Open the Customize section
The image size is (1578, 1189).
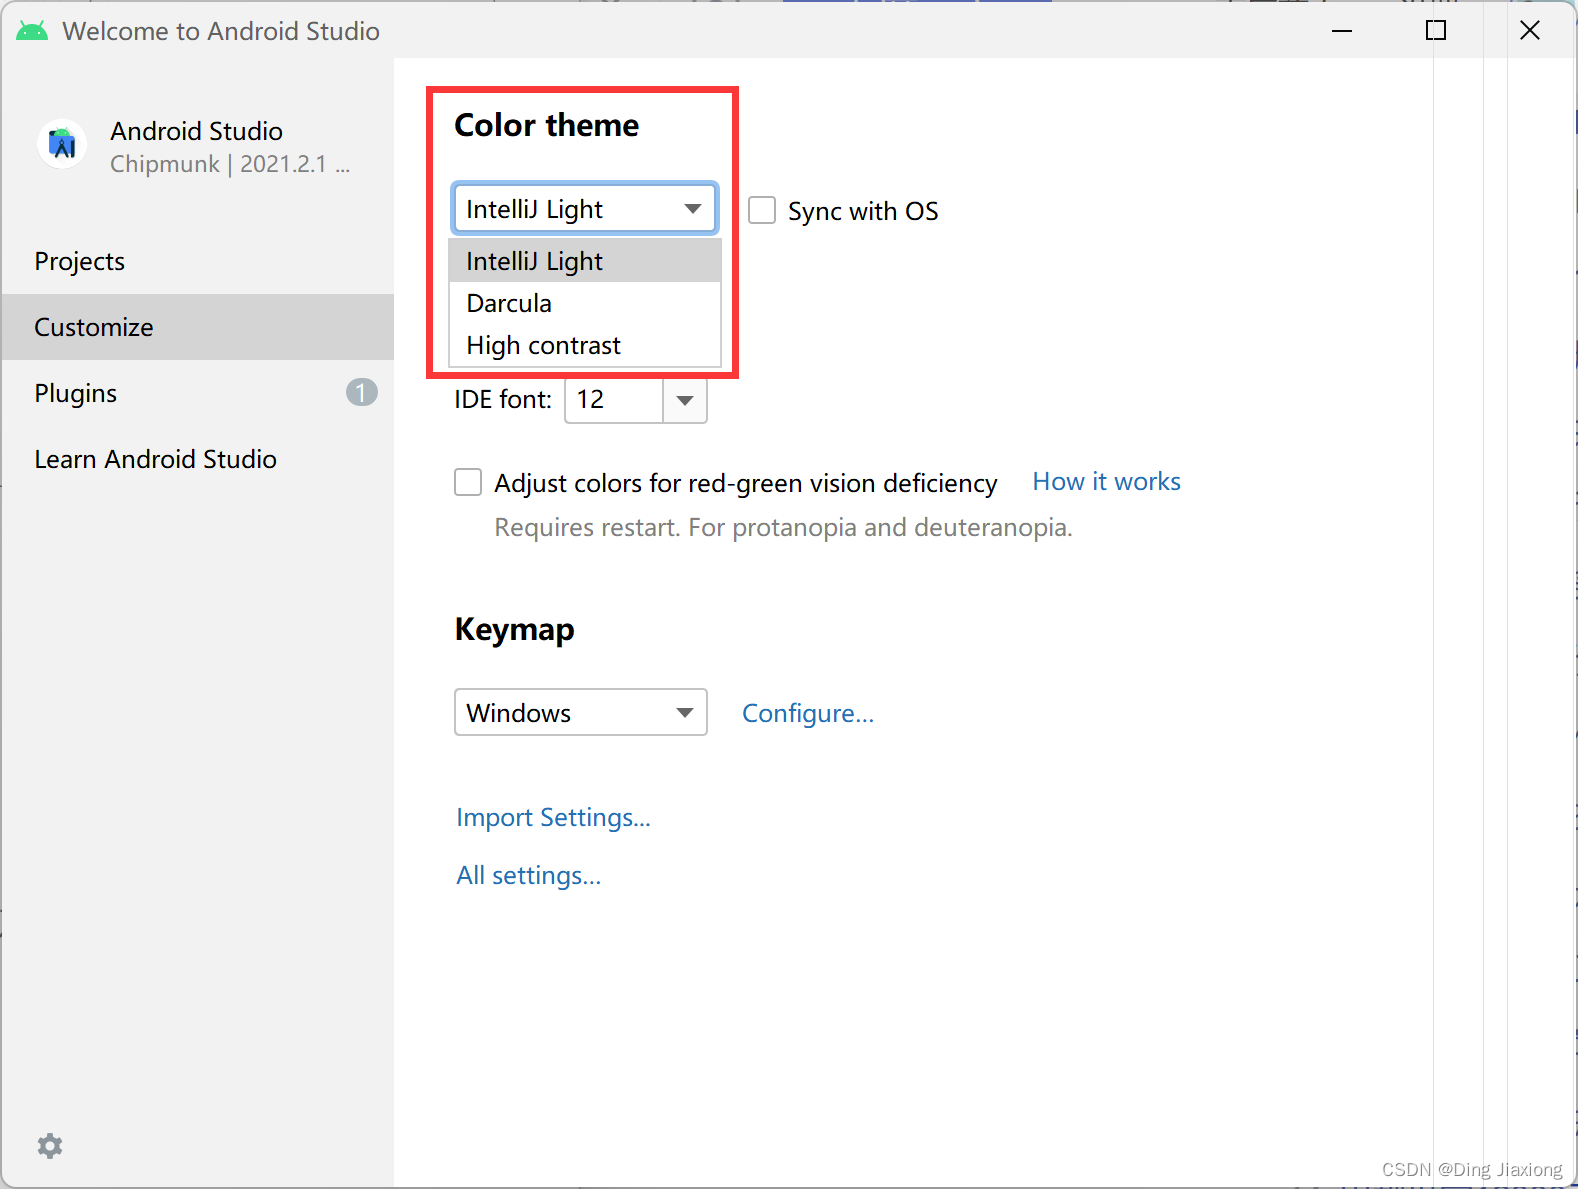coord(198,327)
